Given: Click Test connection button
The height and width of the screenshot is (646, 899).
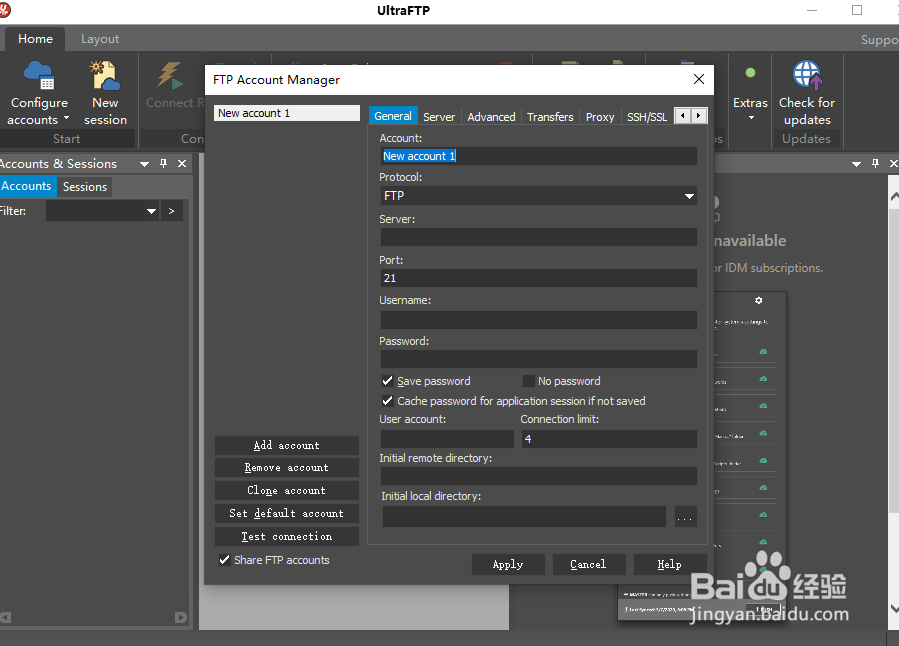Looking at the screenshot, I should click(x=287, y=537).
